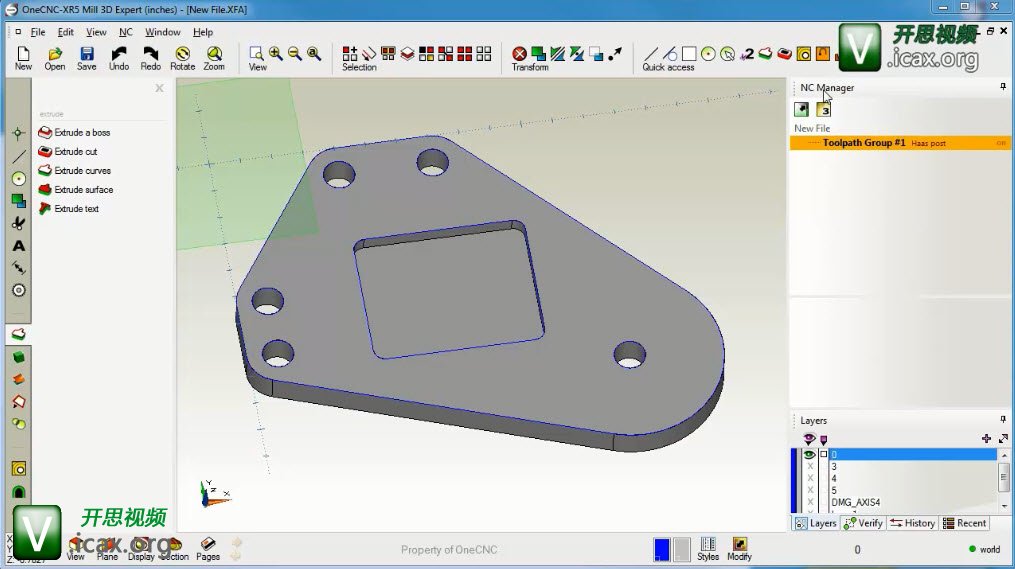Open the NC menu
This screenshot has width=1015, height=569.
pos(125,32)
